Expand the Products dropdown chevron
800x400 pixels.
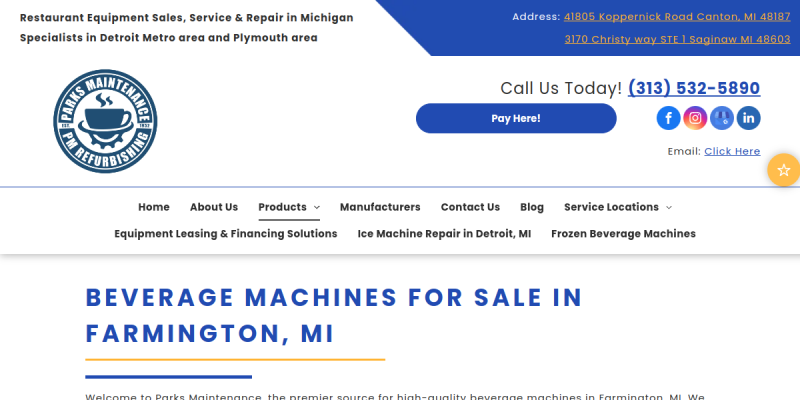317,207
